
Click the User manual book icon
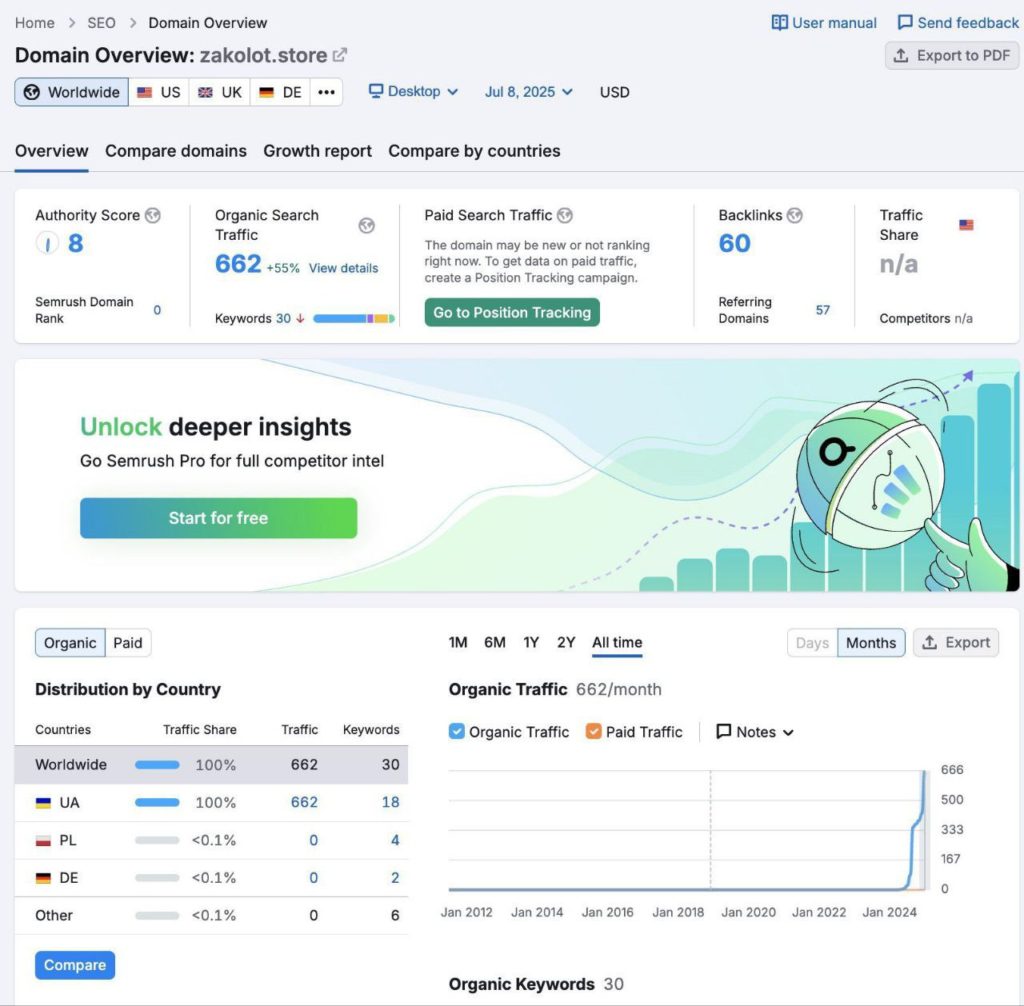click(780, 22)
